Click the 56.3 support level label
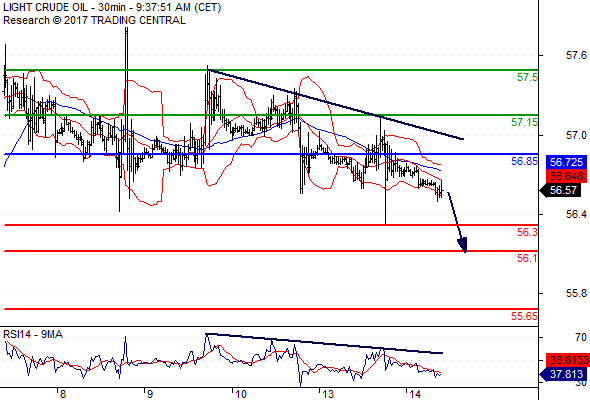 coord(527,232)
